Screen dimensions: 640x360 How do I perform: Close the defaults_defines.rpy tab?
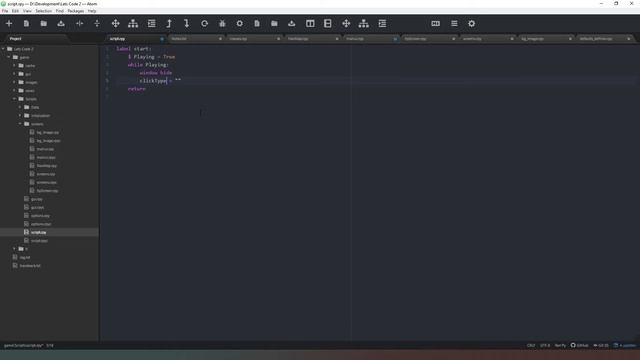point(629,39)
